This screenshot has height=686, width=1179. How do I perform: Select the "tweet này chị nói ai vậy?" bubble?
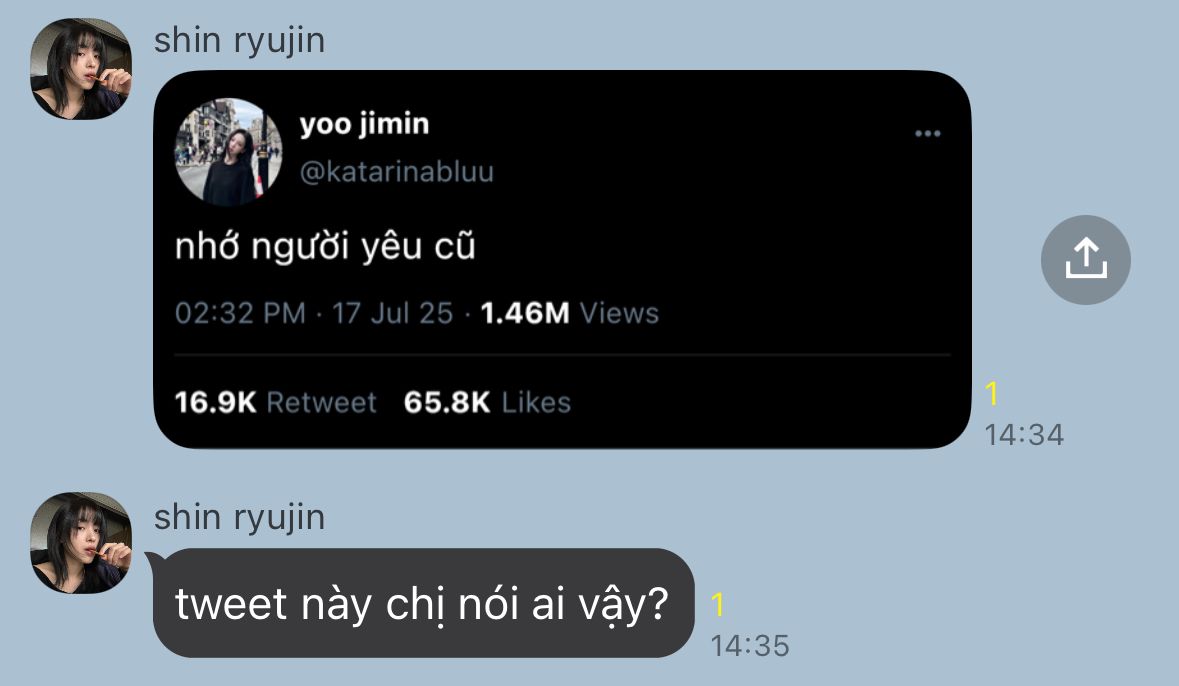tap(423, 603)
